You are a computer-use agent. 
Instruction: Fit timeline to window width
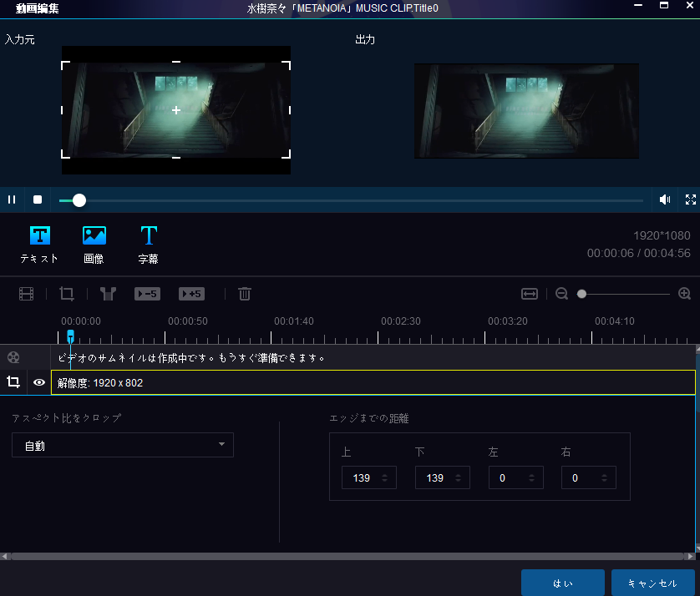click(529, 294)
